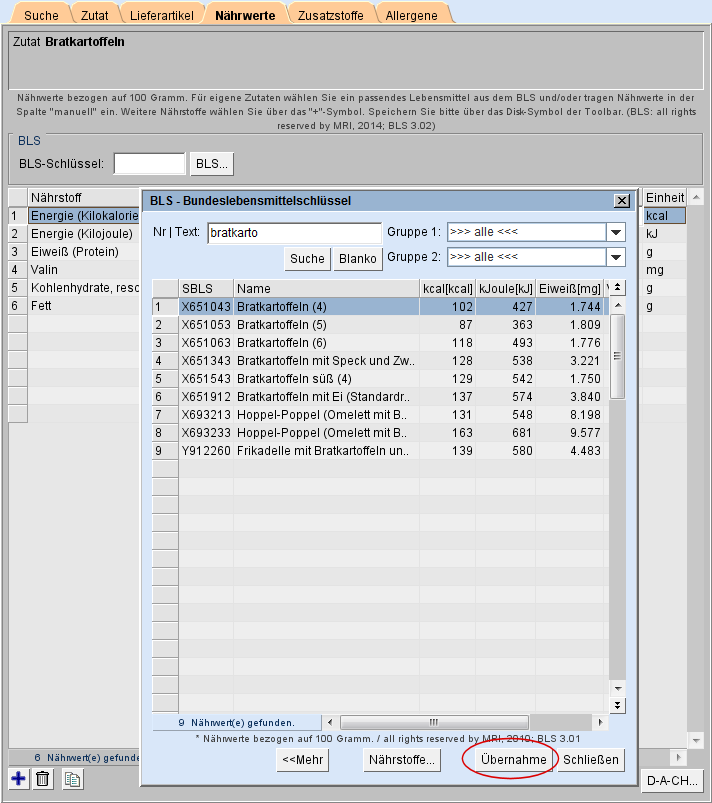Switch to the Suche tab

click(41, 15)
